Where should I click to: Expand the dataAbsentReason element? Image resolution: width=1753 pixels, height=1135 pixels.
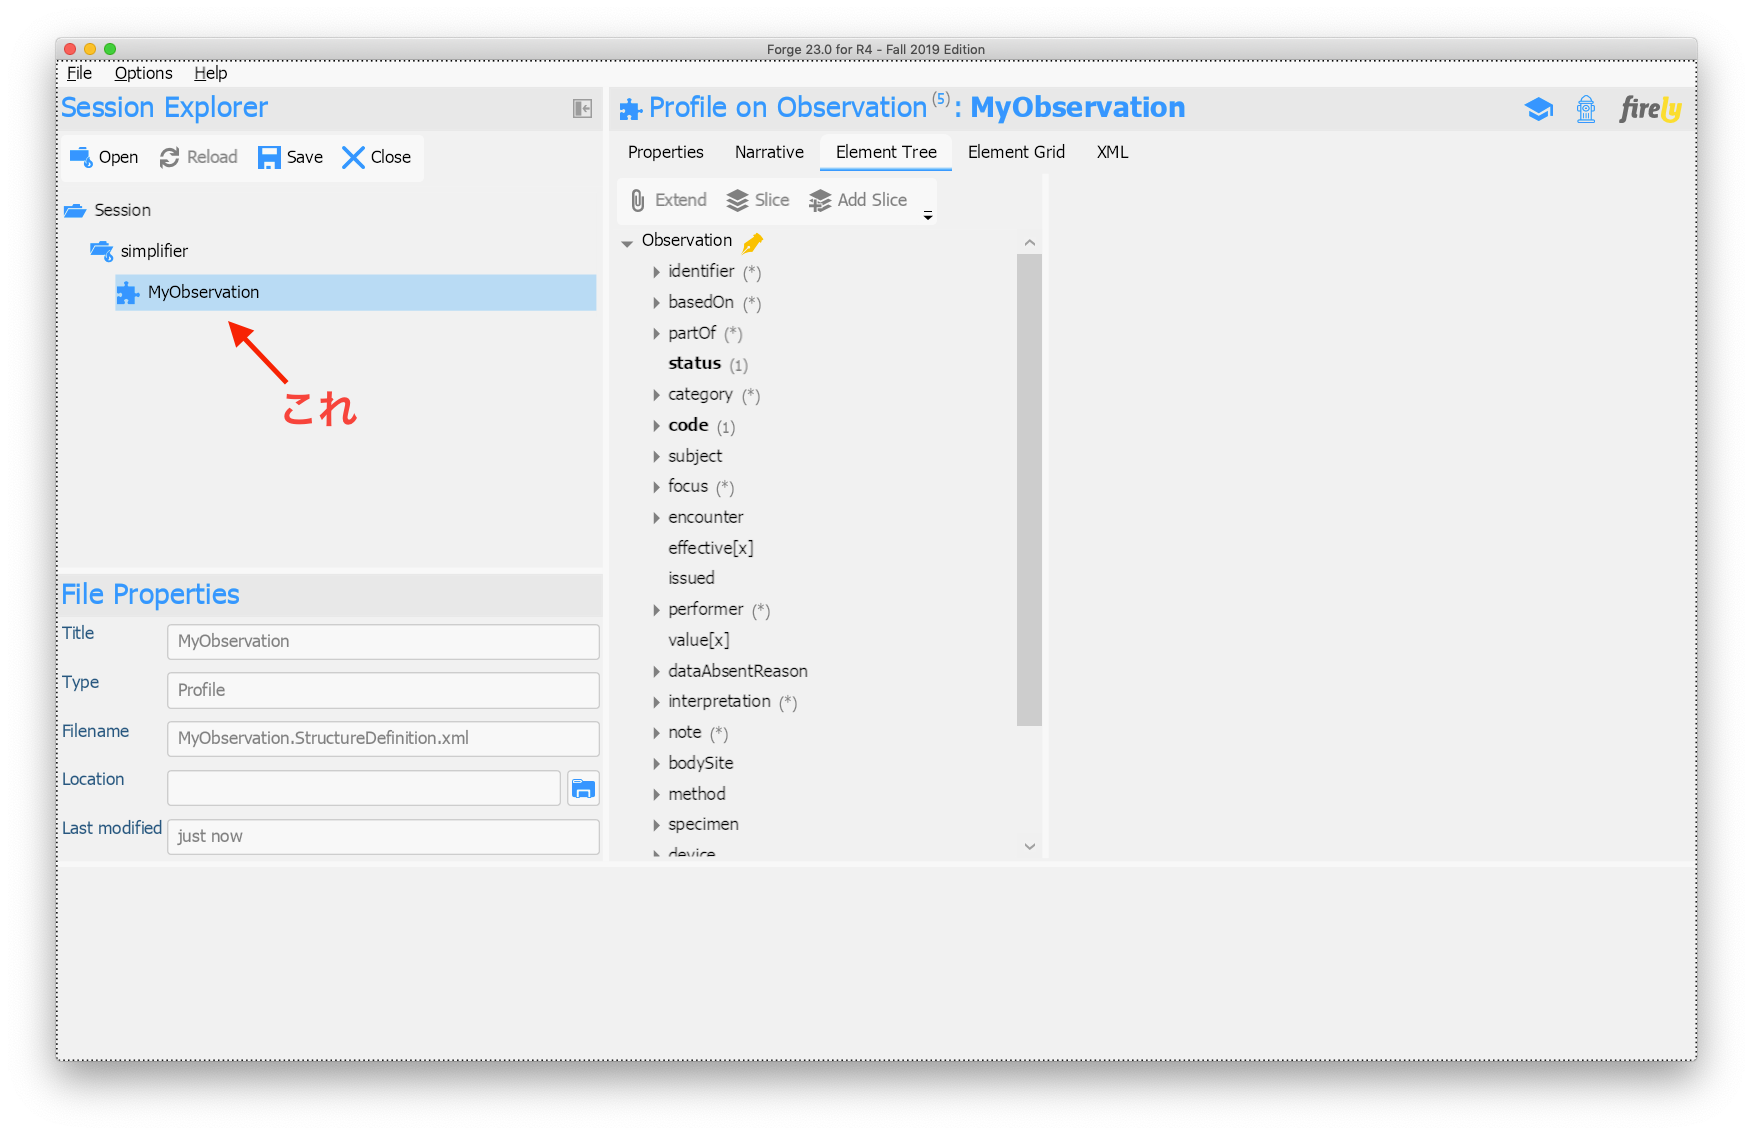click(656, 672)
